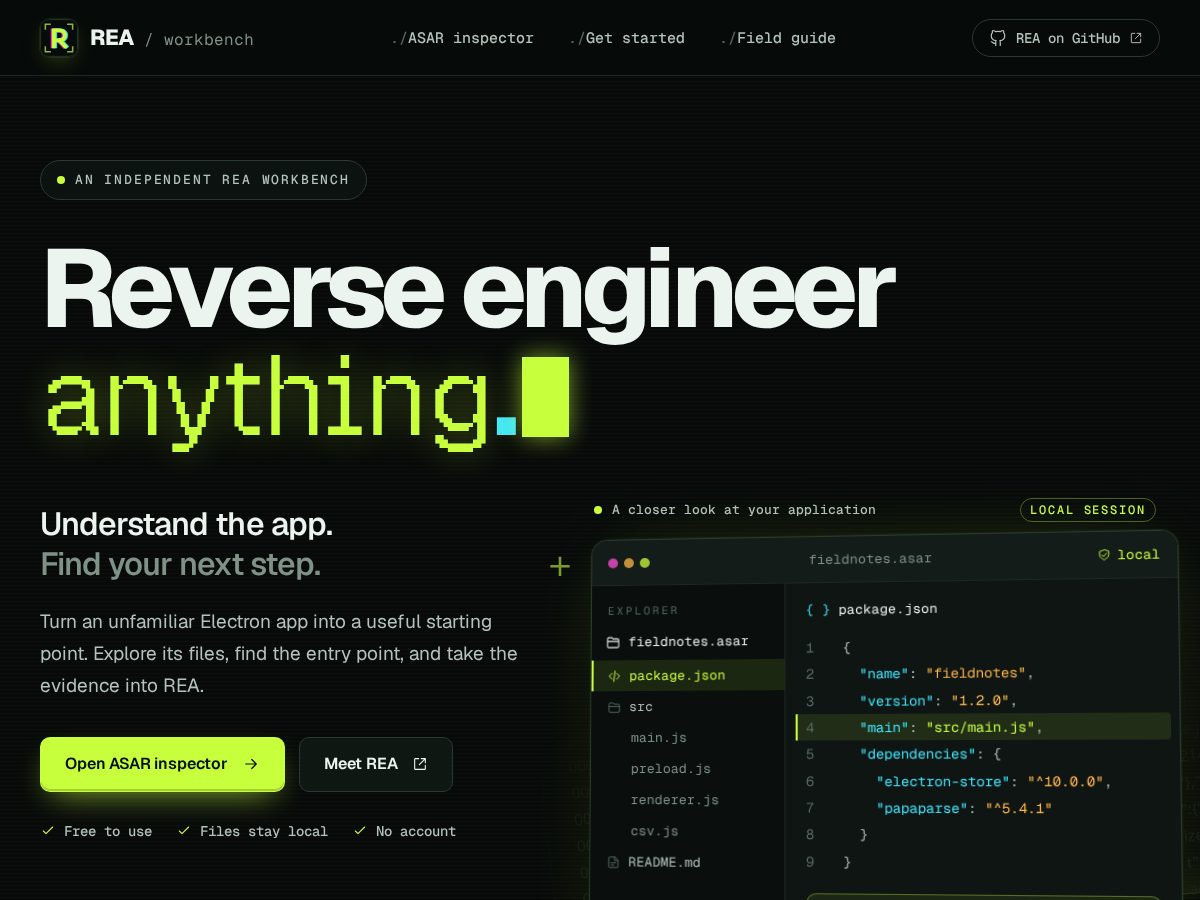This screenshot has height=900, width=1200.
Task: Click the folder icon beside fieldnotes.asar
Action: coord(614,642)
